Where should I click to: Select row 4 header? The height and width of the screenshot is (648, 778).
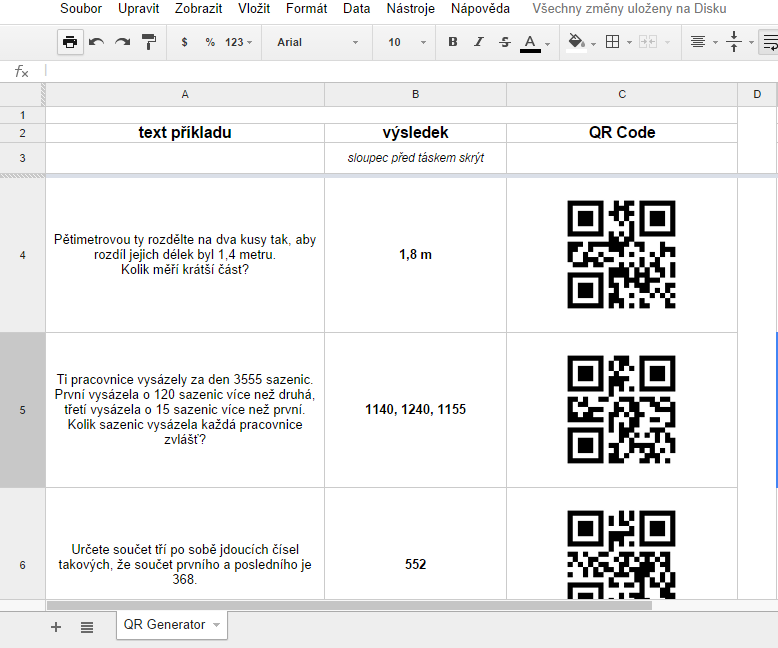pyautogui.click(x=22, y=255)
